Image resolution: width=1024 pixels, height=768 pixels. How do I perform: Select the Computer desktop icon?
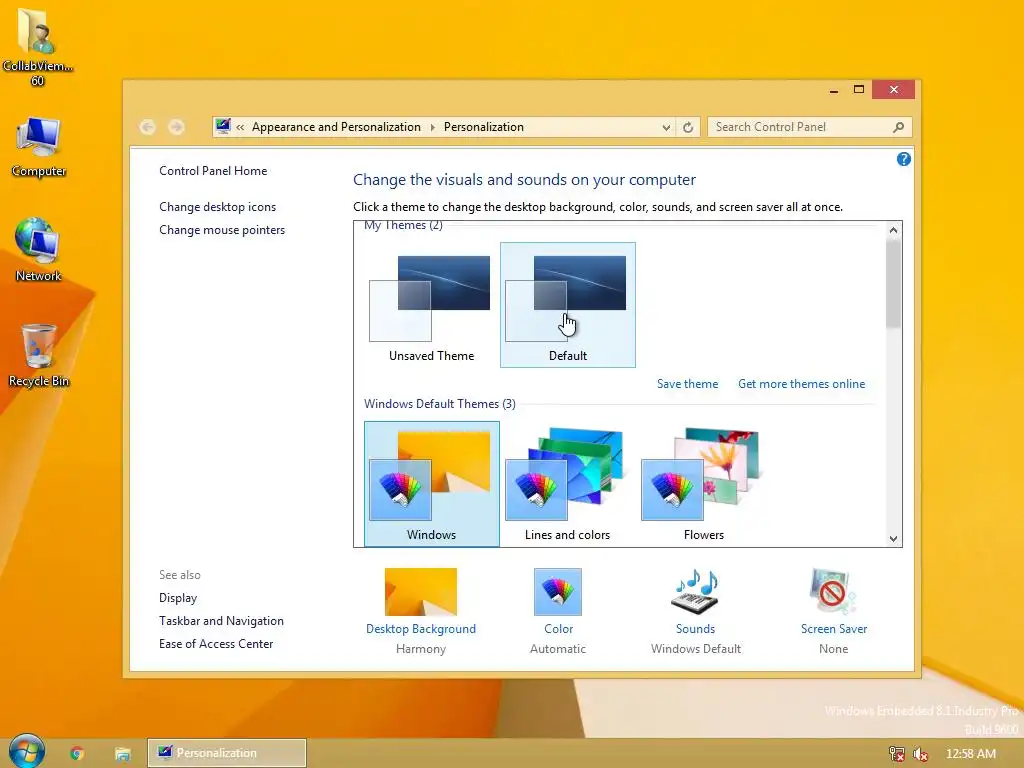tap(39, 147)
